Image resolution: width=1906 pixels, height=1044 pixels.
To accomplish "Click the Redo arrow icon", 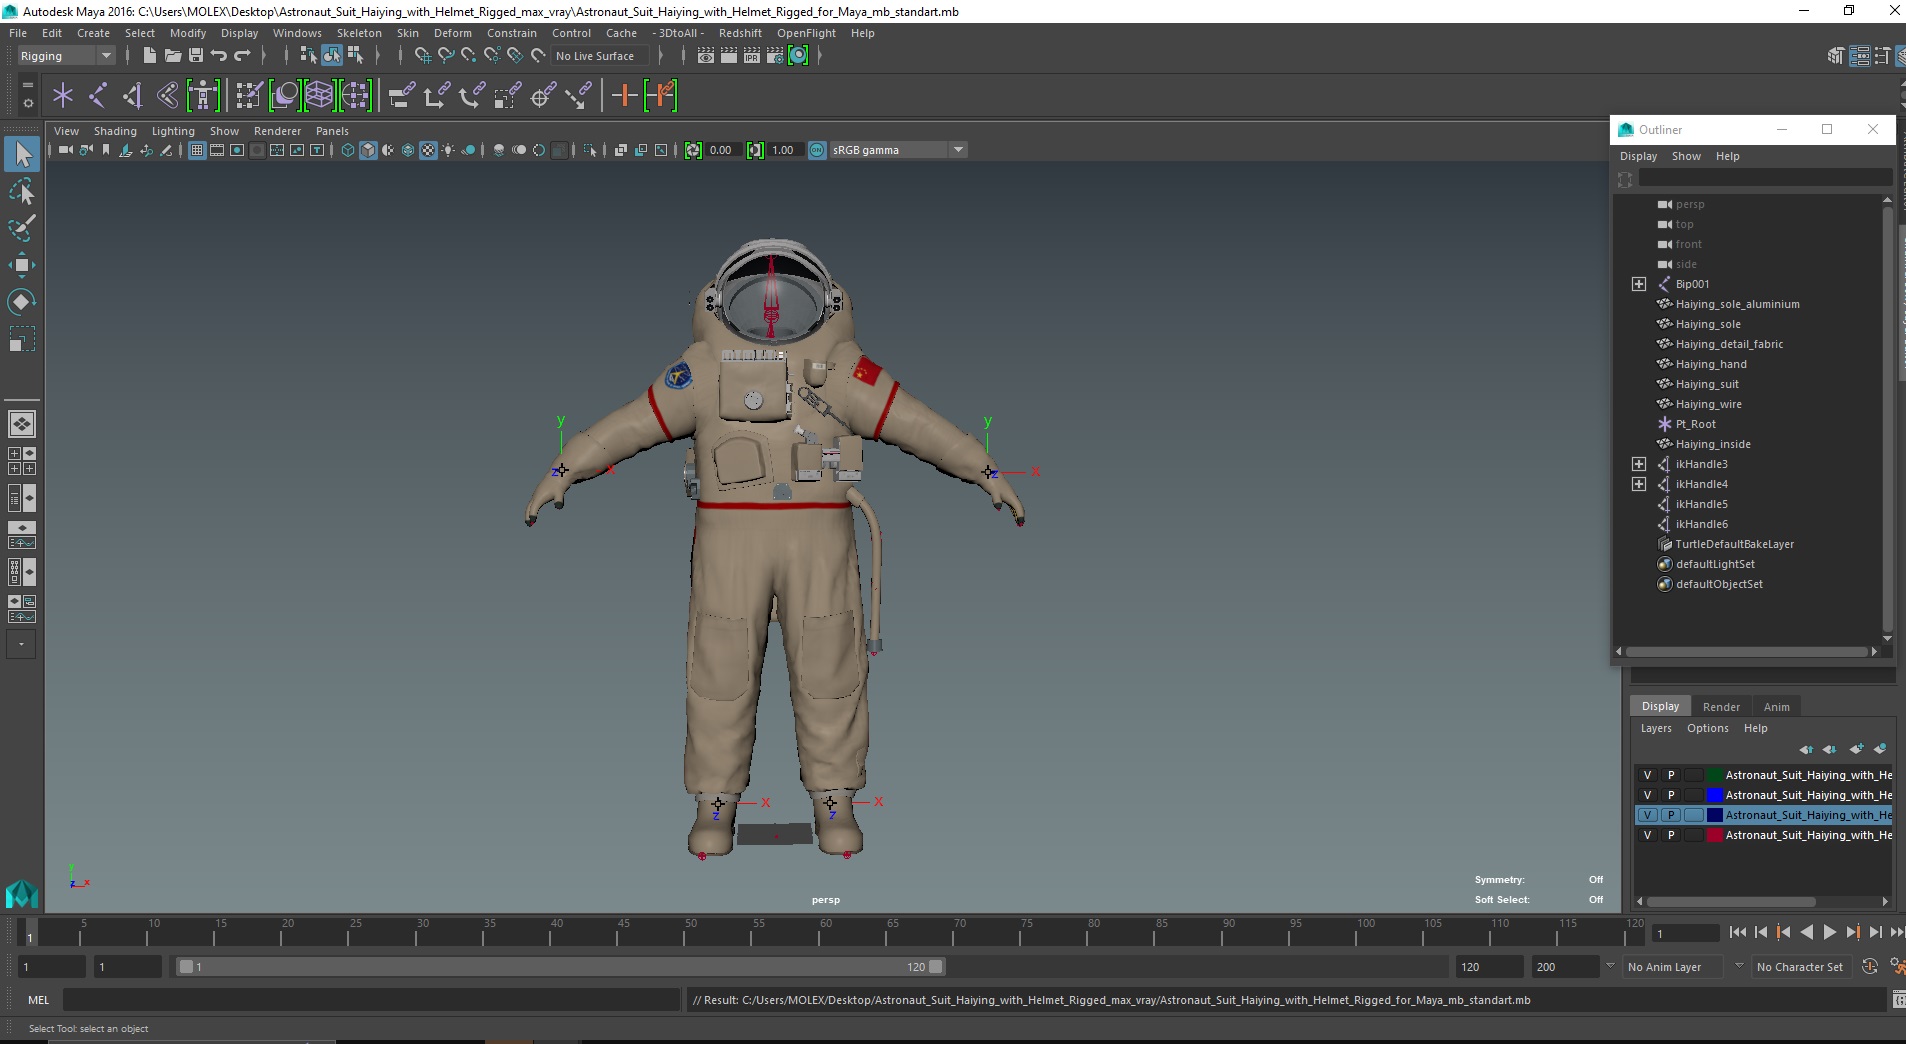I will click(242, 56).
